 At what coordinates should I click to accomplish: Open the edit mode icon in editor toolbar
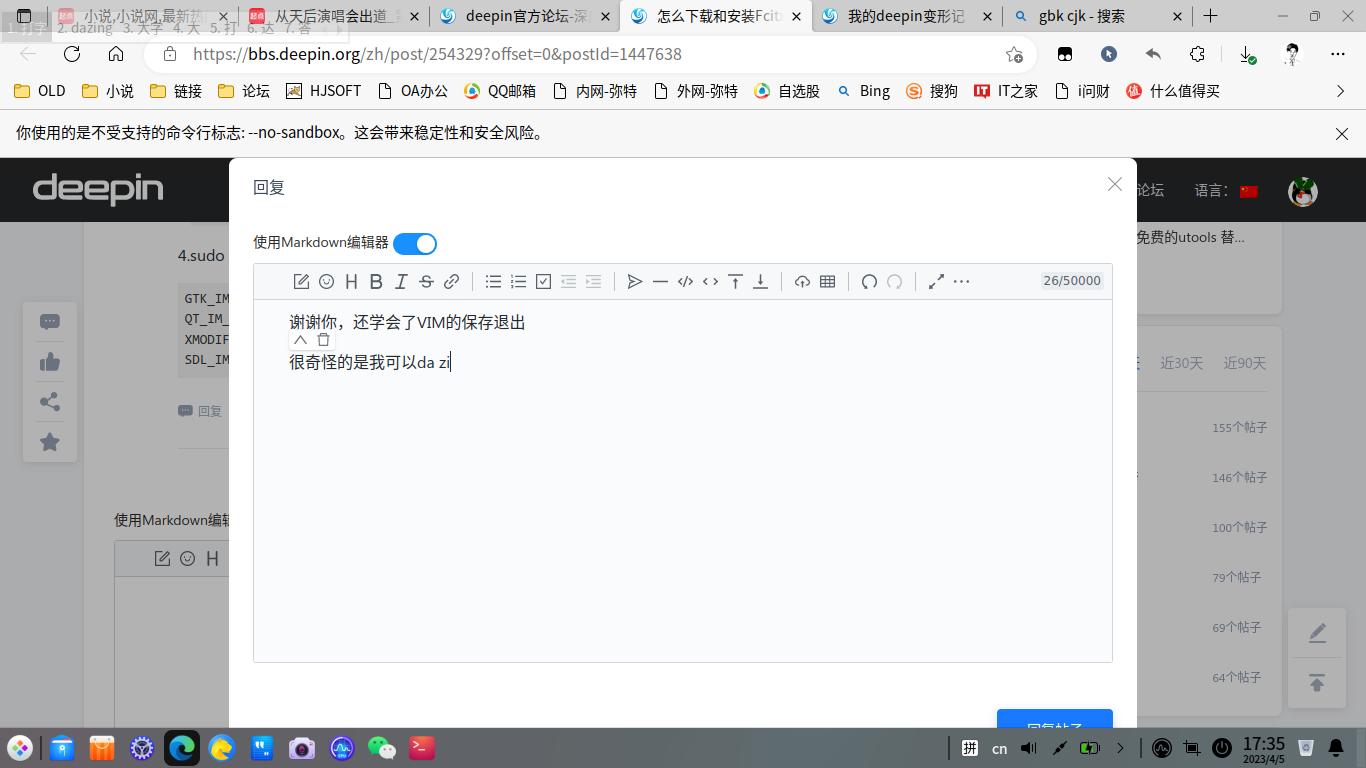[x=301, y=282]
